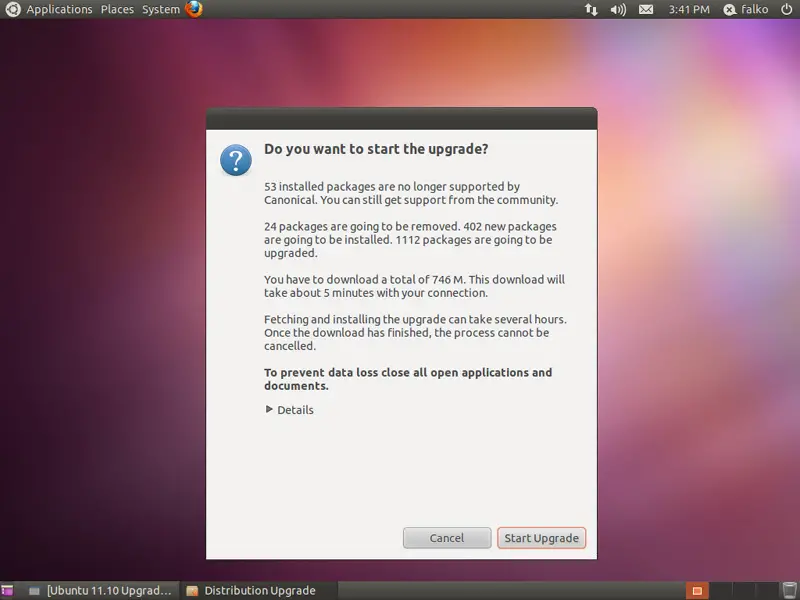This screenshot has width=800, height=600.
Task: Click the bold "To prevent data loss" warning
Action: coord(408,379)
